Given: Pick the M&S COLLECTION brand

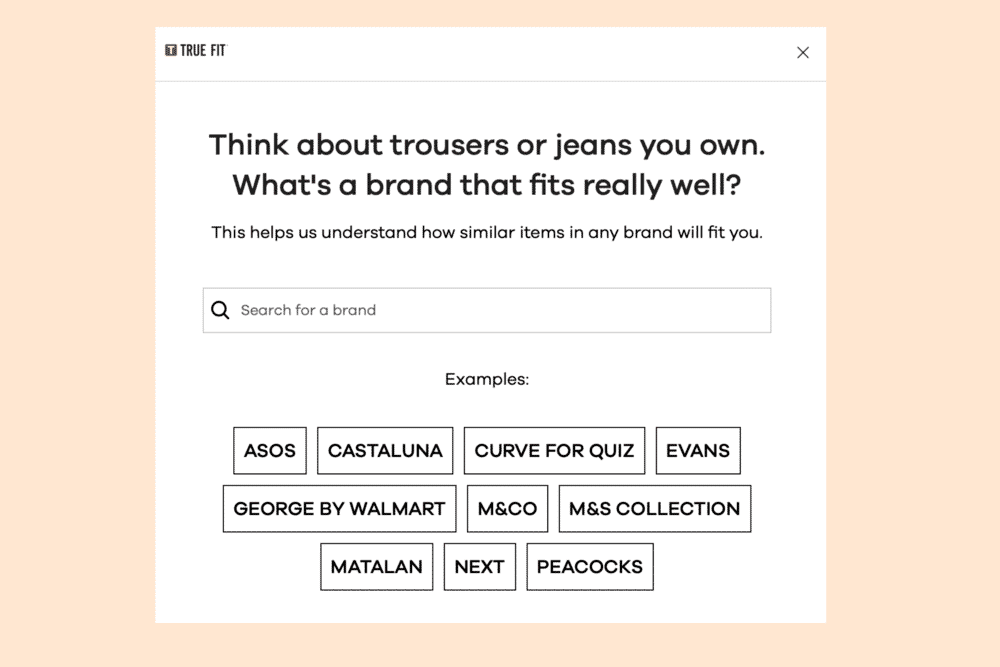Looking at the screenshot, I should (x=654, y=508).
